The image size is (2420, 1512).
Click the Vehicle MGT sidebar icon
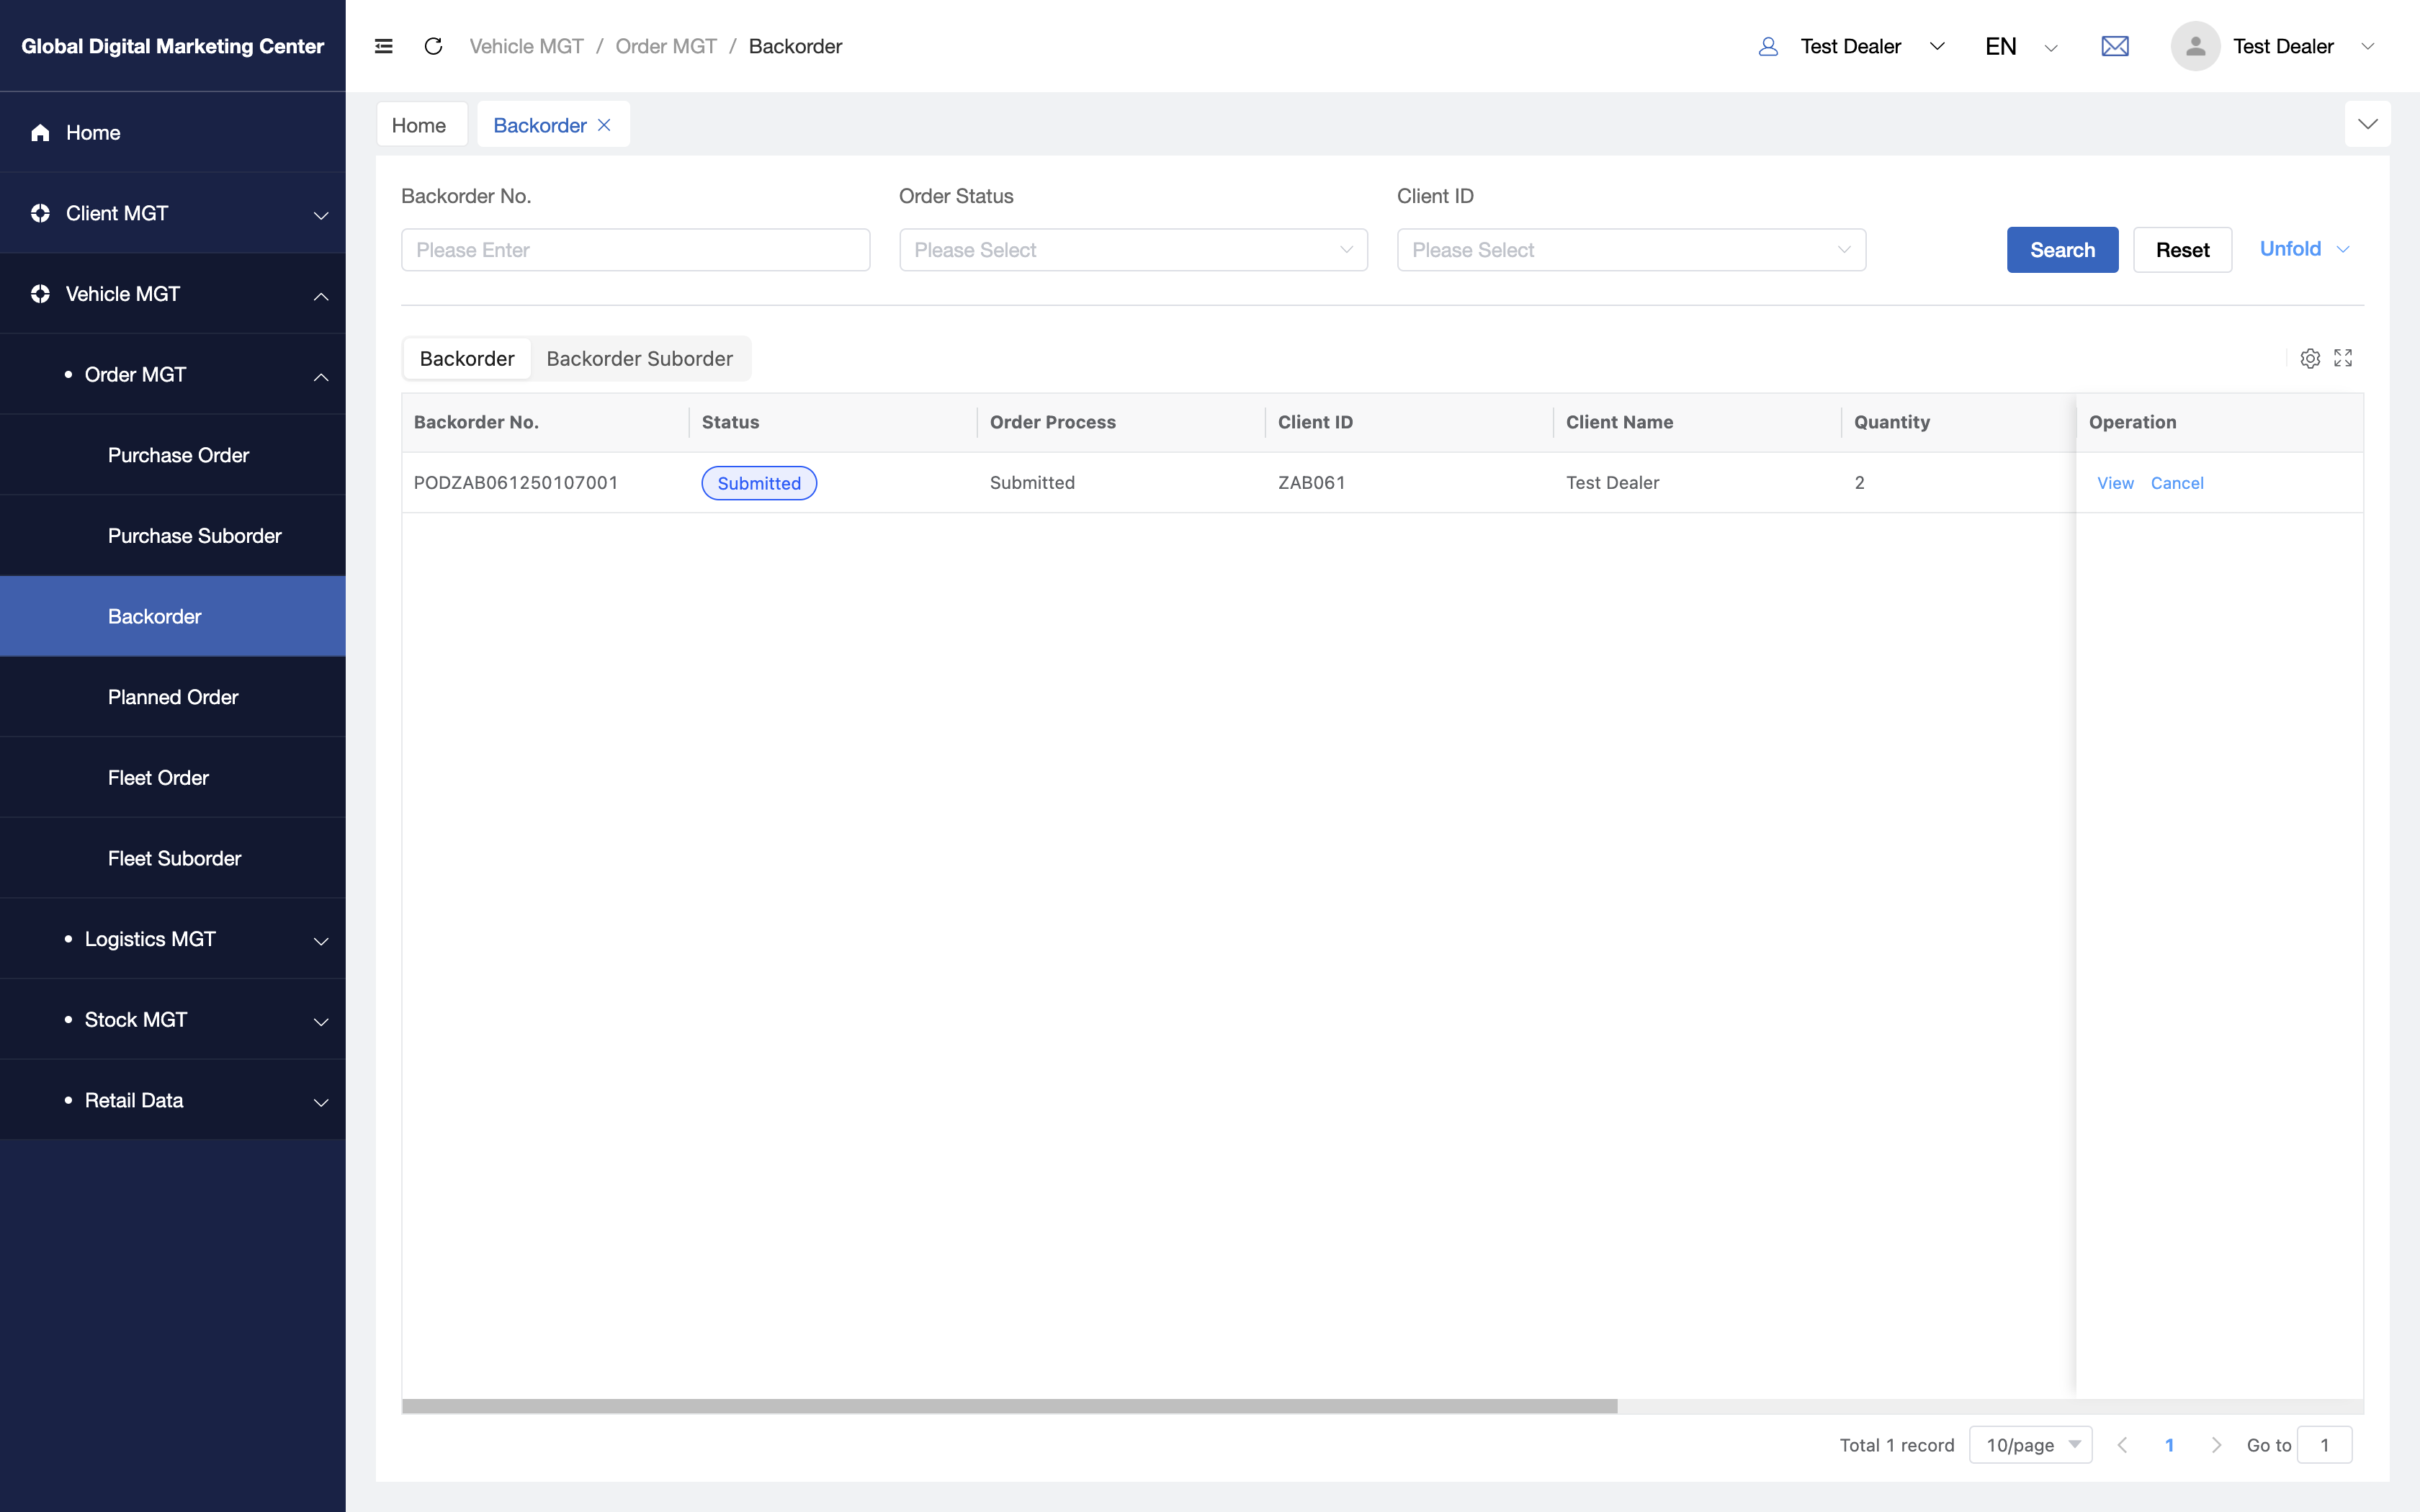[40, 294]
